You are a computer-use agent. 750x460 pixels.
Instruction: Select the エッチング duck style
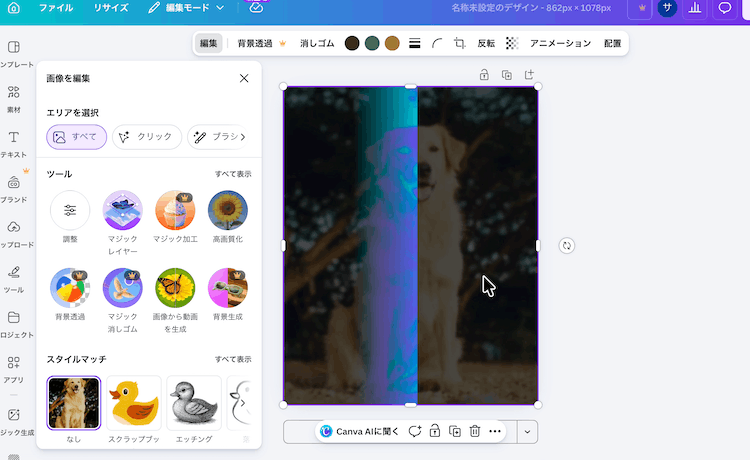[x=194, y=403]
